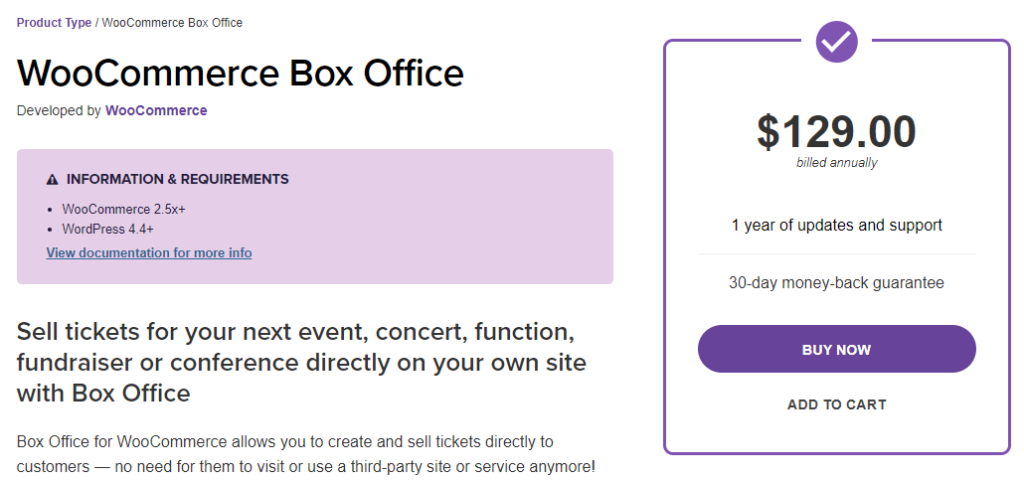Click the billed annually label
The width and height of the screenshot is (1024, 480).
837,163
